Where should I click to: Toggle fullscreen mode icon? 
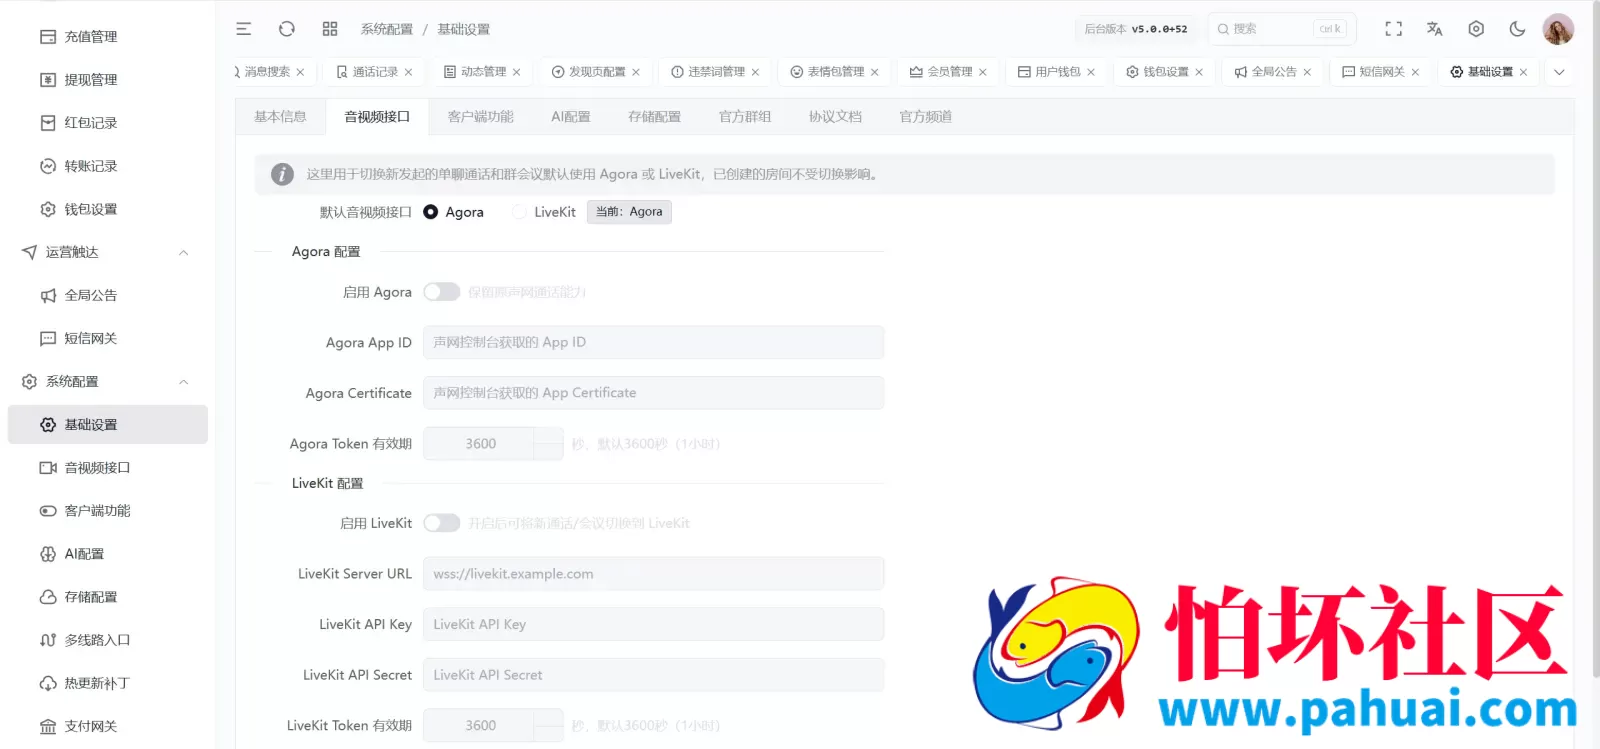pos(1393,29)
